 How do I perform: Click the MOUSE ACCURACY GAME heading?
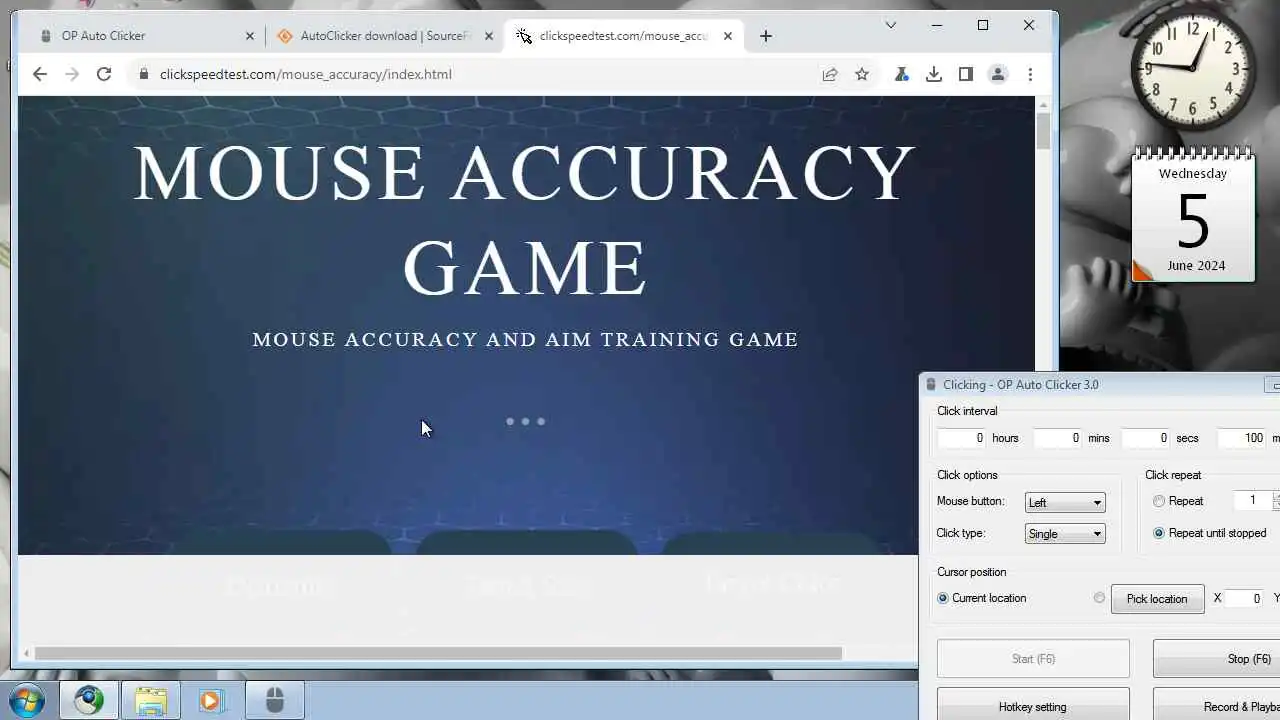524,220
